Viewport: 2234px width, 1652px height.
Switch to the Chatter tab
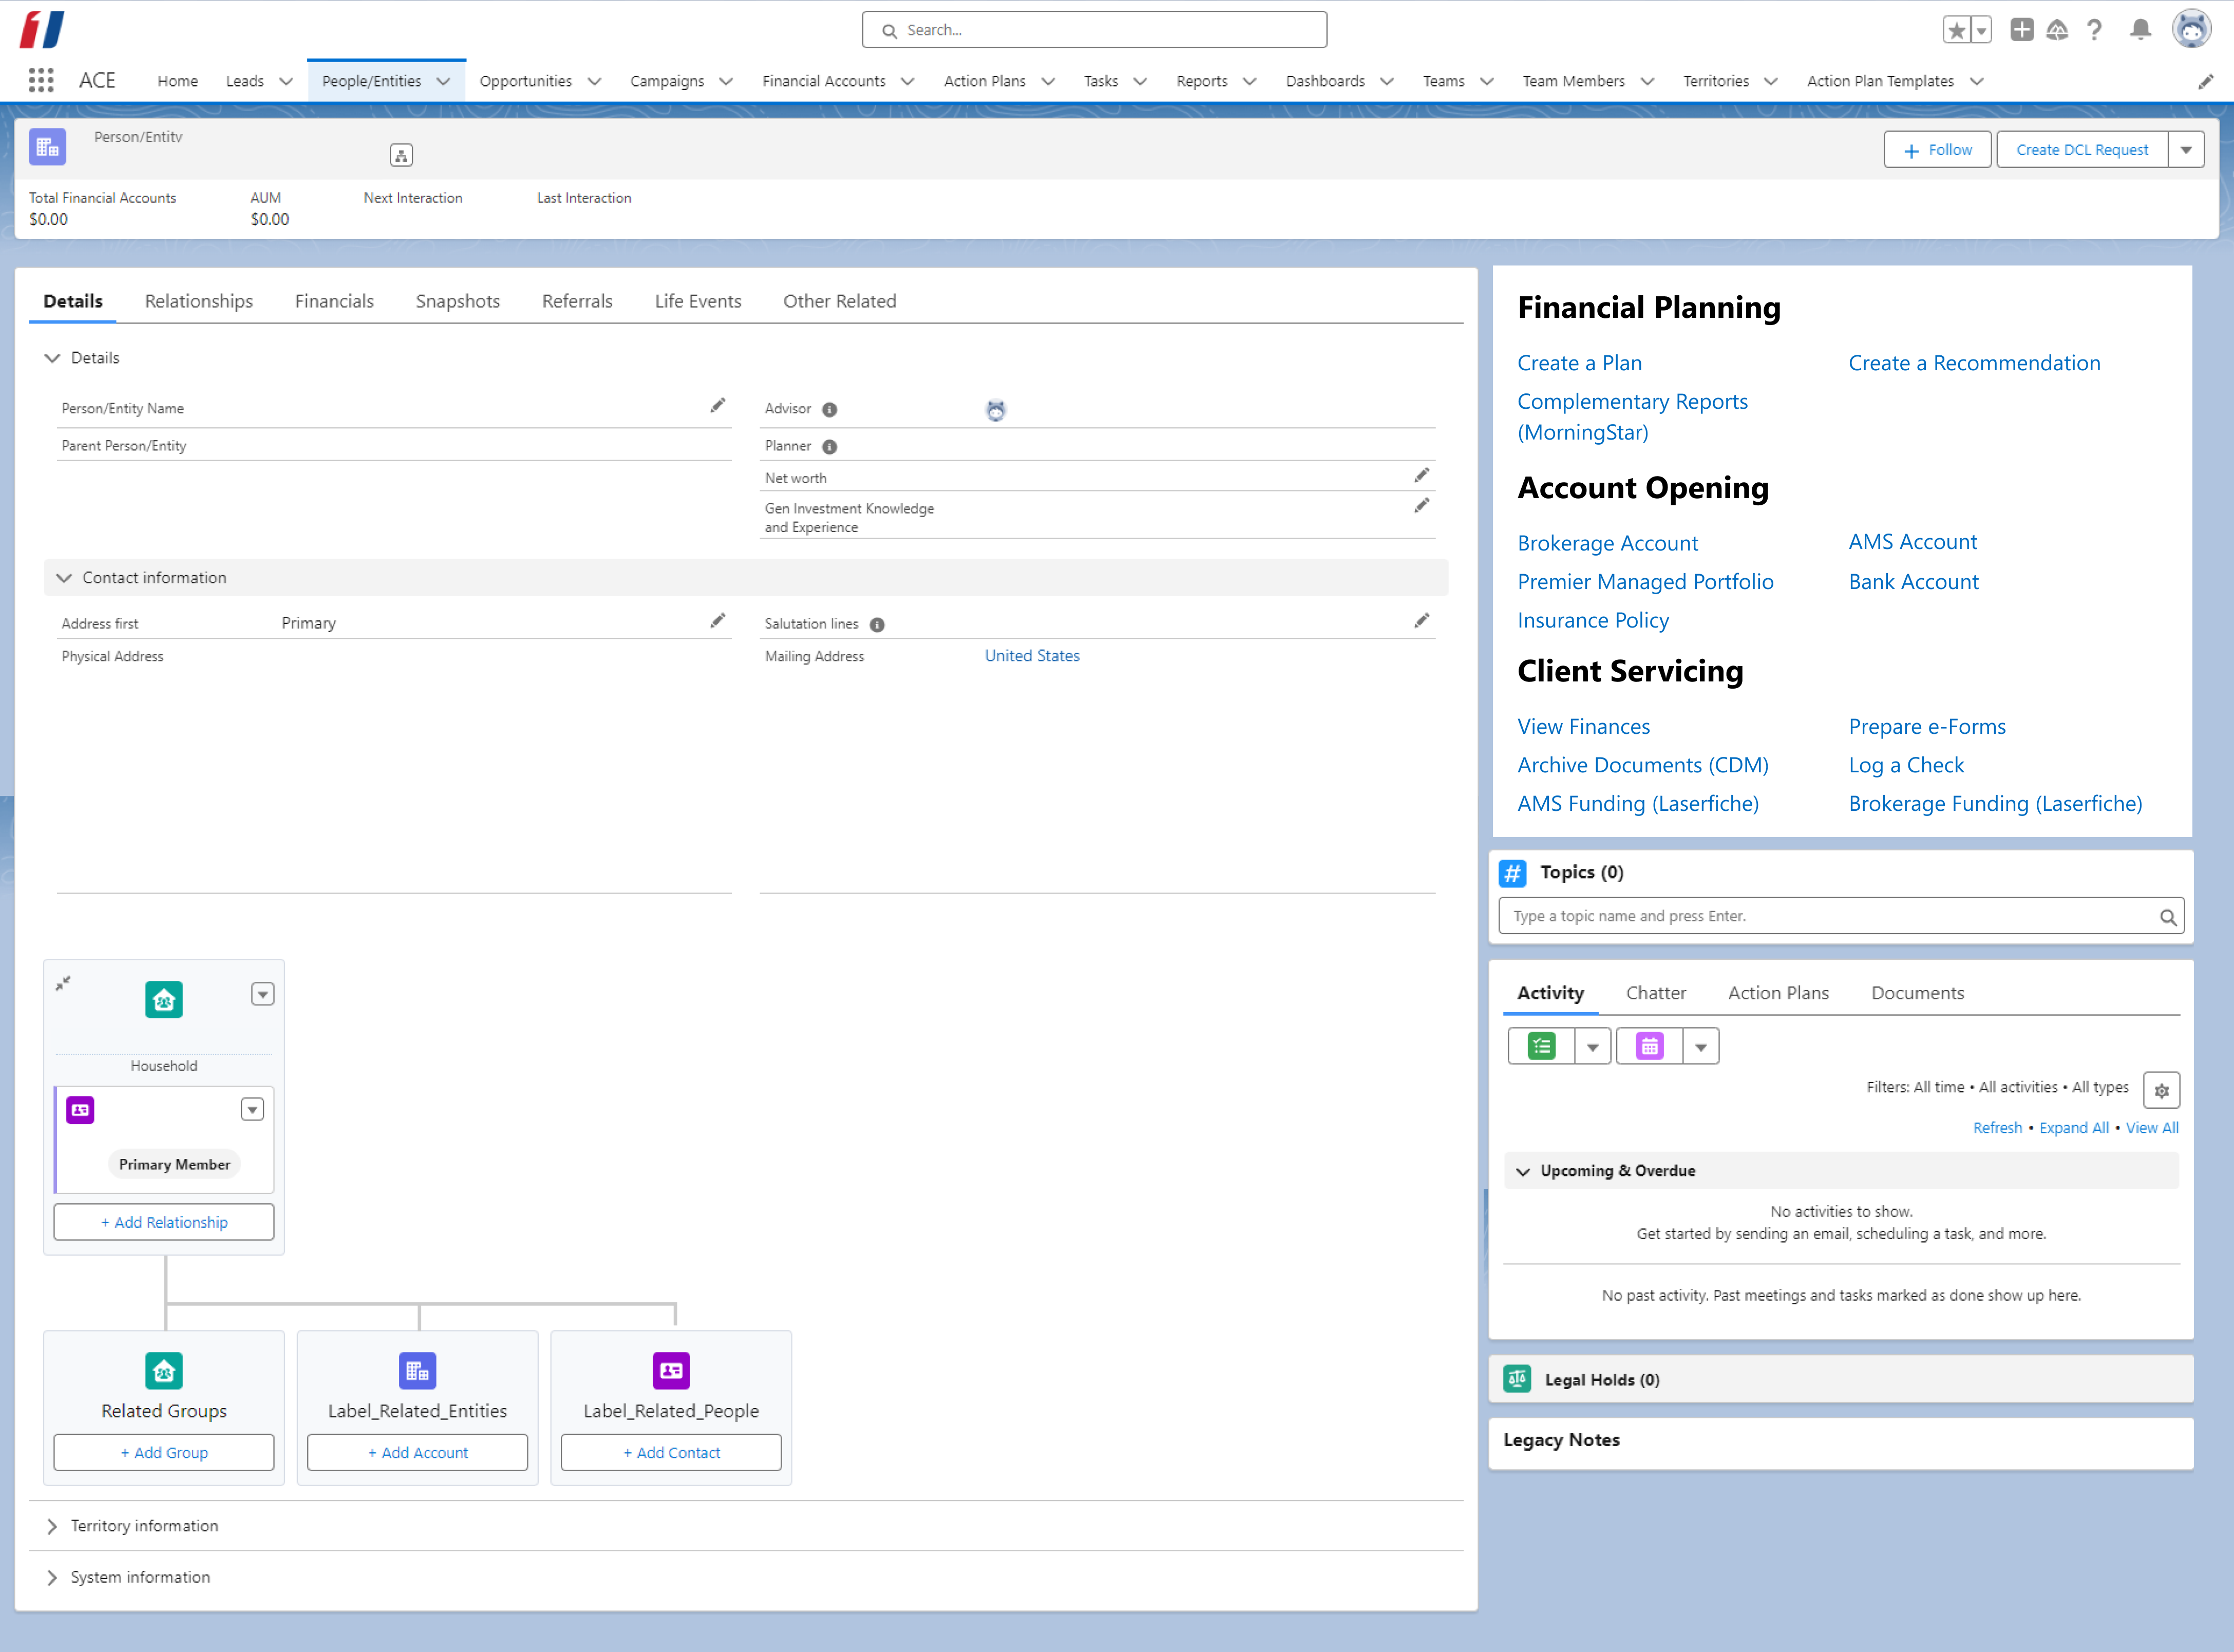click(1656, 993)
